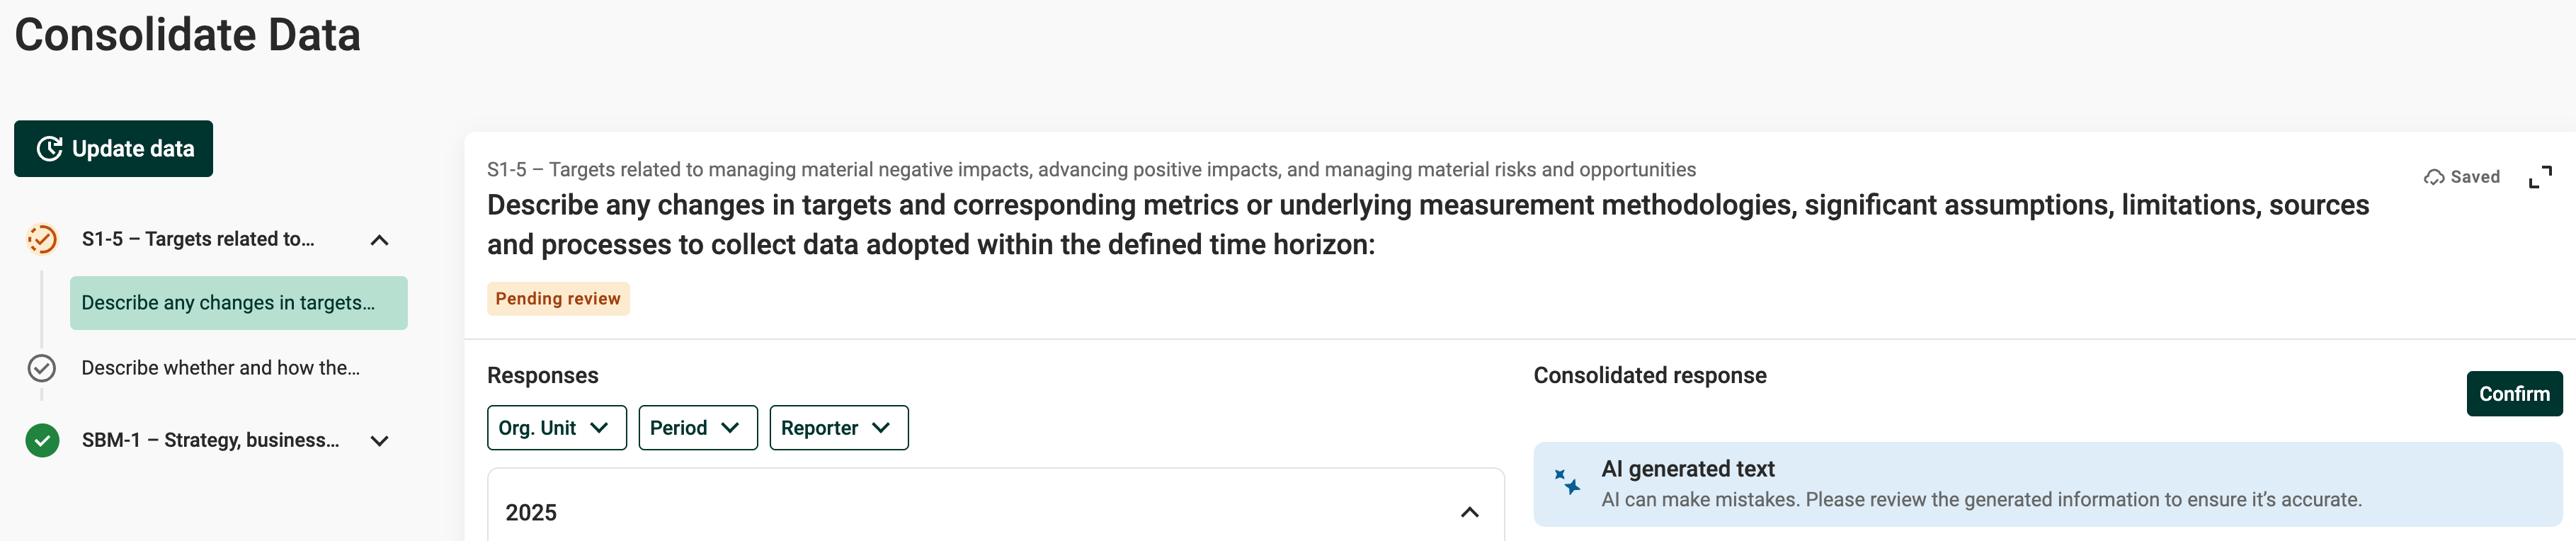
Task: Open the Period filter dropdown
Action: pyautogui.click(x=697, y=428)
